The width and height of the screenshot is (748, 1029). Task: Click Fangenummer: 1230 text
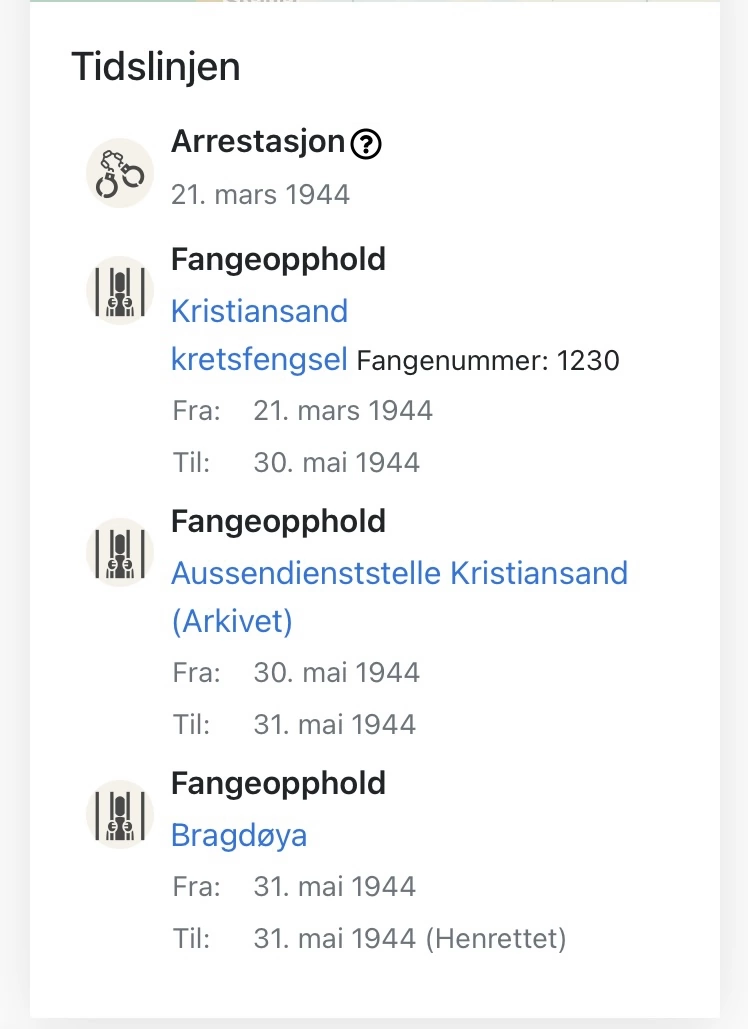[x=488, y=361]
